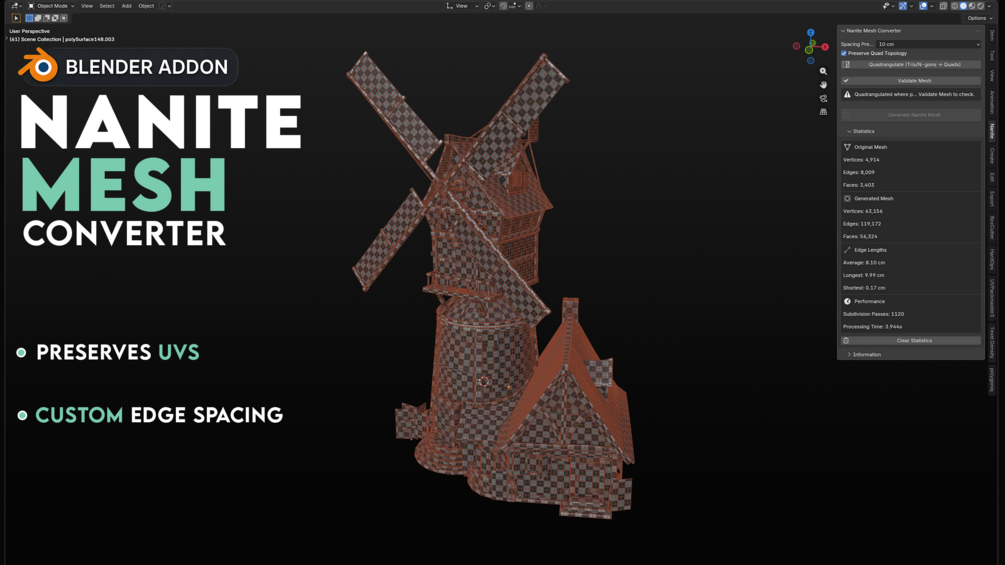Open the Object Mode dropdown

51,6
